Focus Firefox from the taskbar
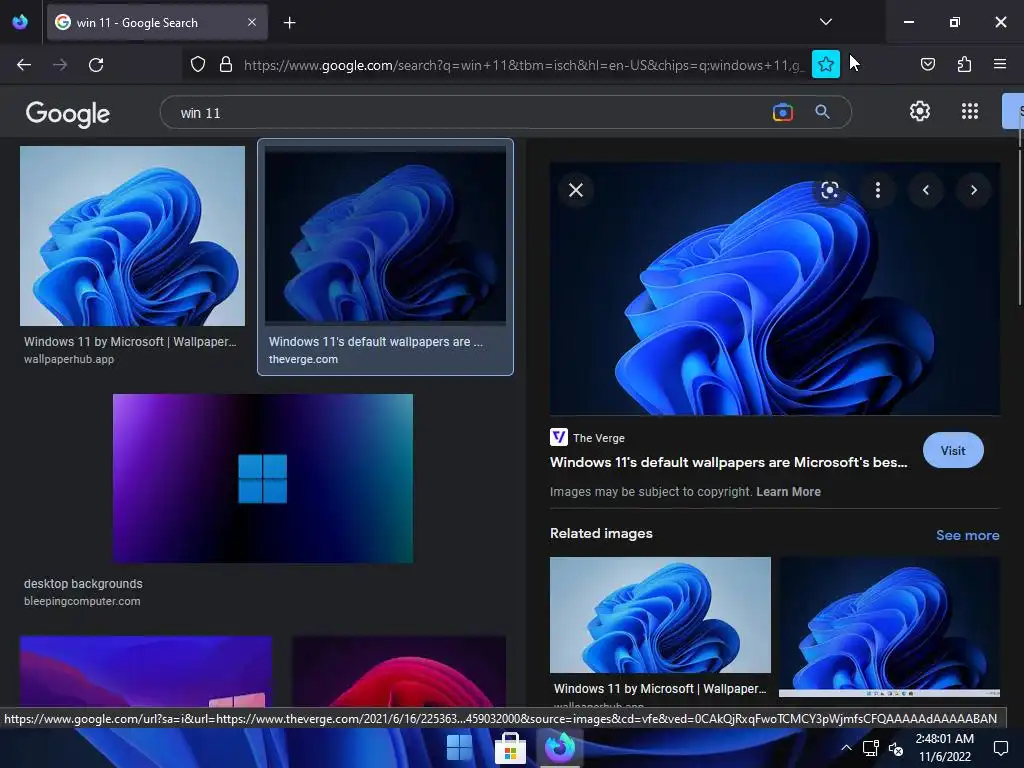This screenshot has width=1024, height=768. click(560, 748)
